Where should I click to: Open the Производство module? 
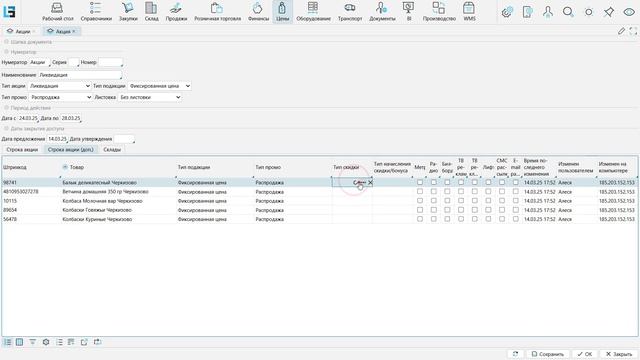(x=439, y=12)
